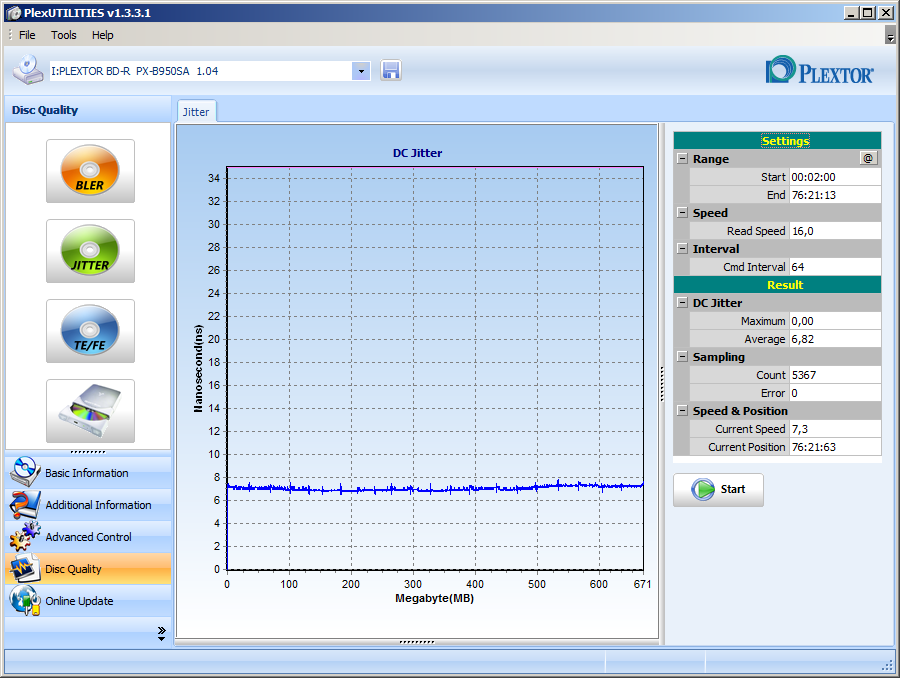Click the Read Speed value field
This screenshot has width=900, height=678.
point(835,231)
